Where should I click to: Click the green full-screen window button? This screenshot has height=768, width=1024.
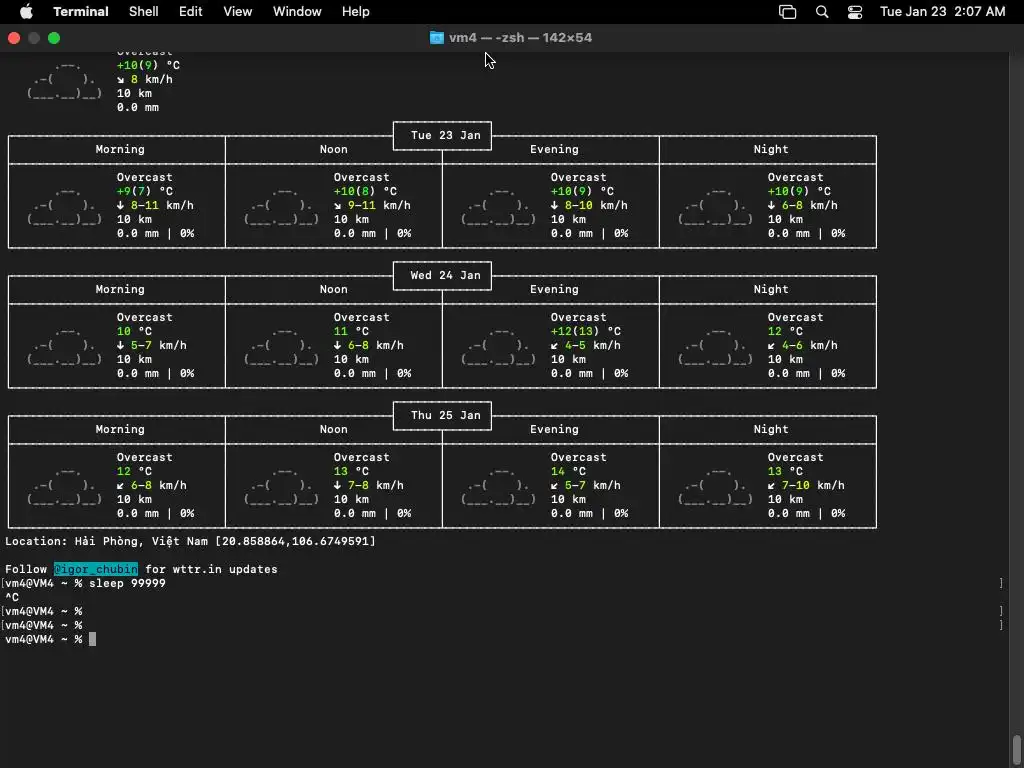click(54, 38)
